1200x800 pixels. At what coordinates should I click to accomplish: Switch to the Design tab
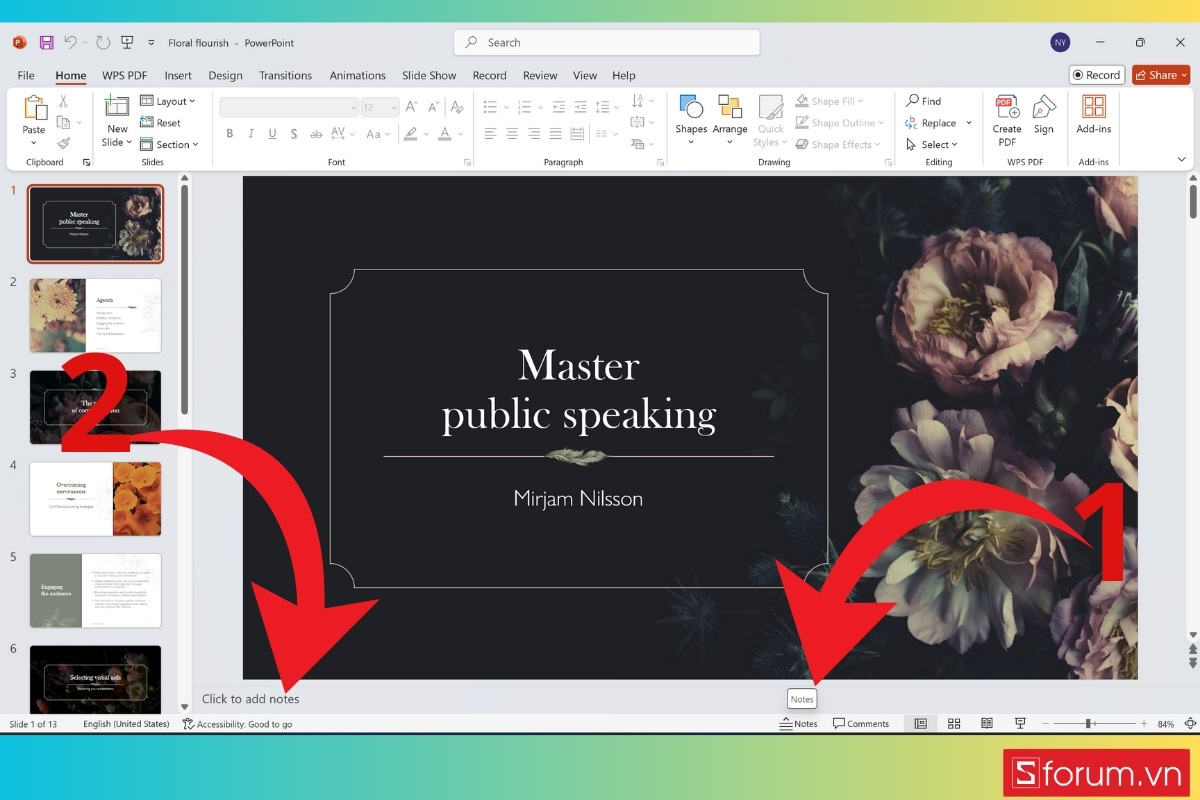click(225, 75)
